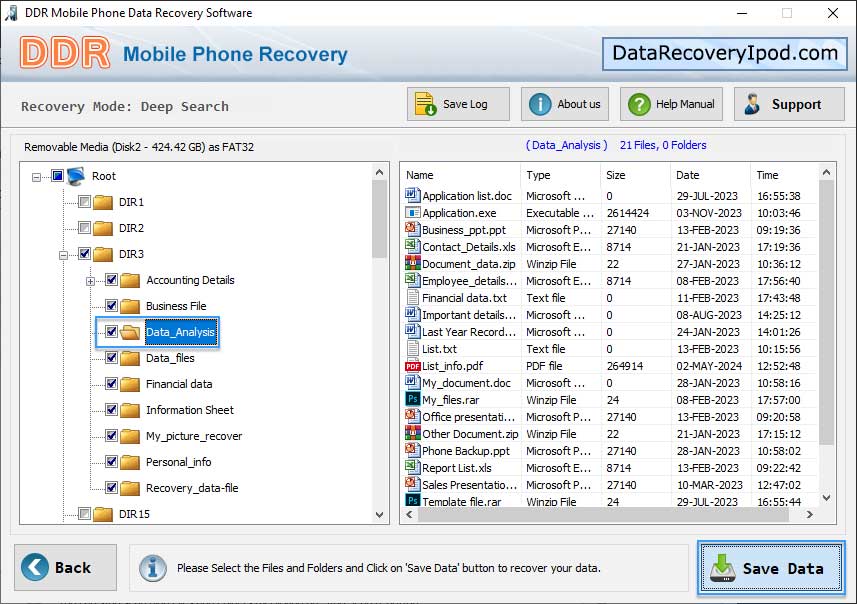Click the file list scroll down arrow
This screenshot has height=604, width=857.
(826, 498)
